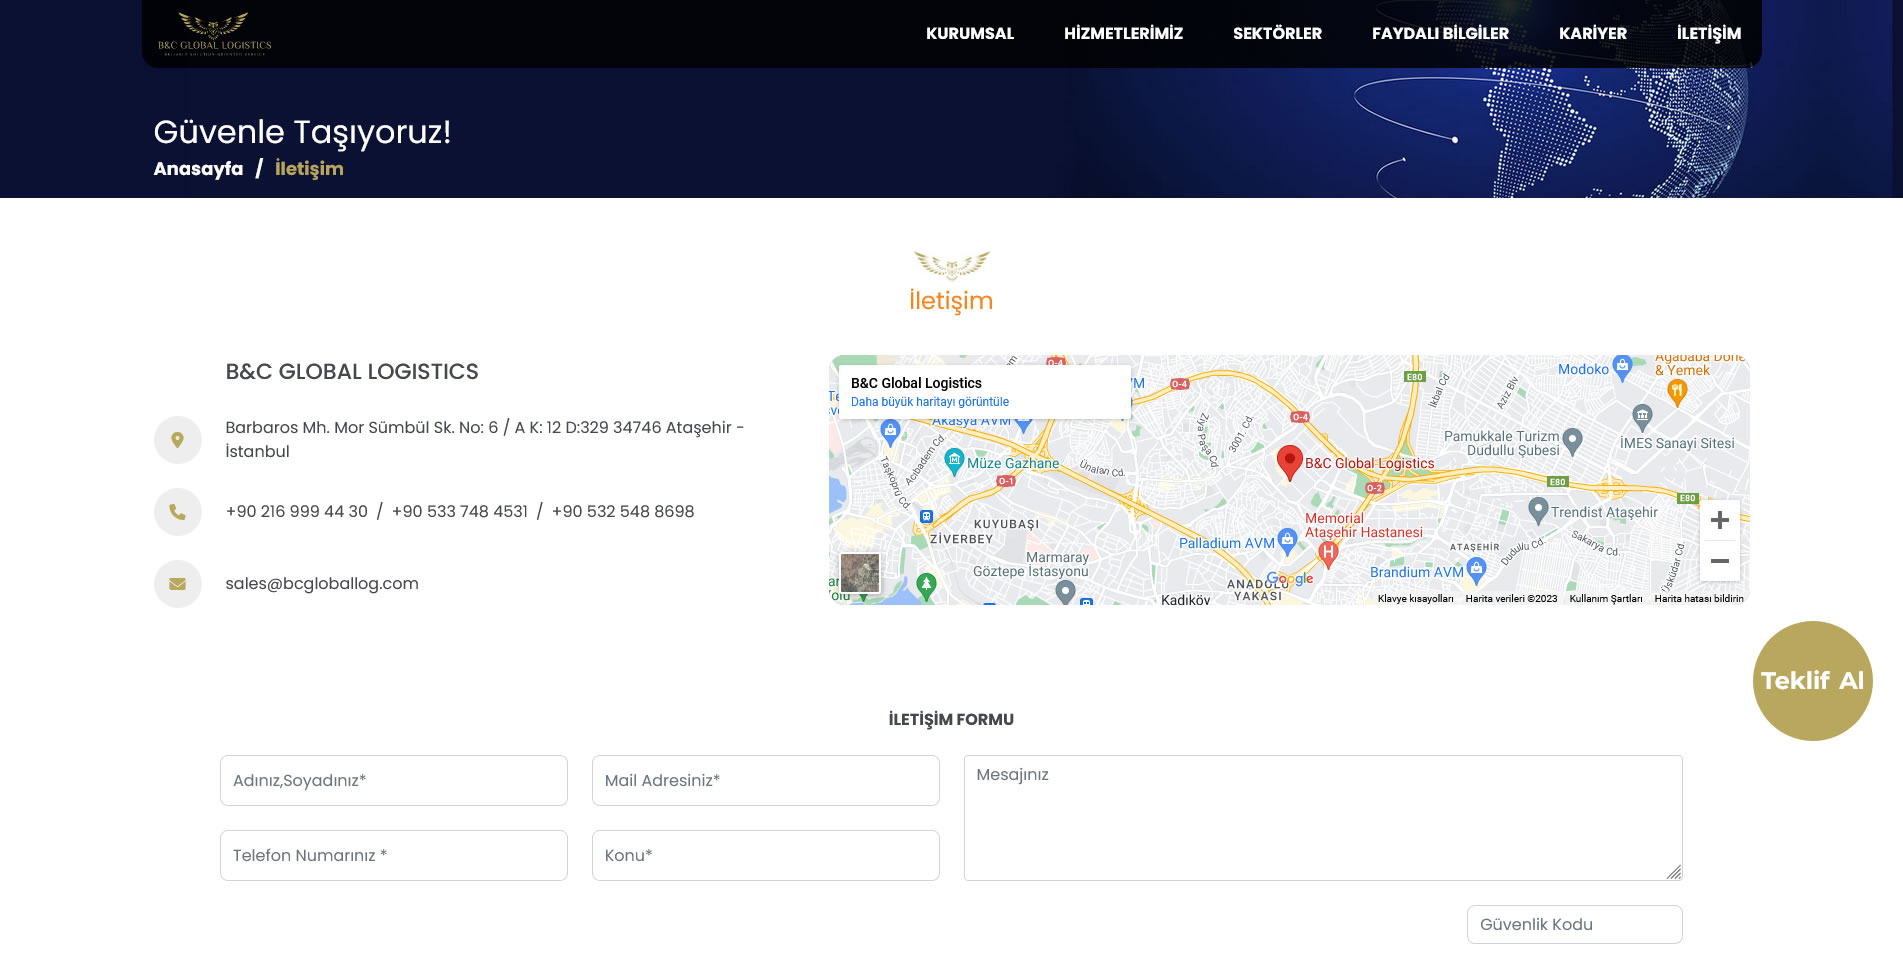This screenshot has height=955, width=1903.
Task: Click the phone icon beside phone numbers
Action: (178, 512)
